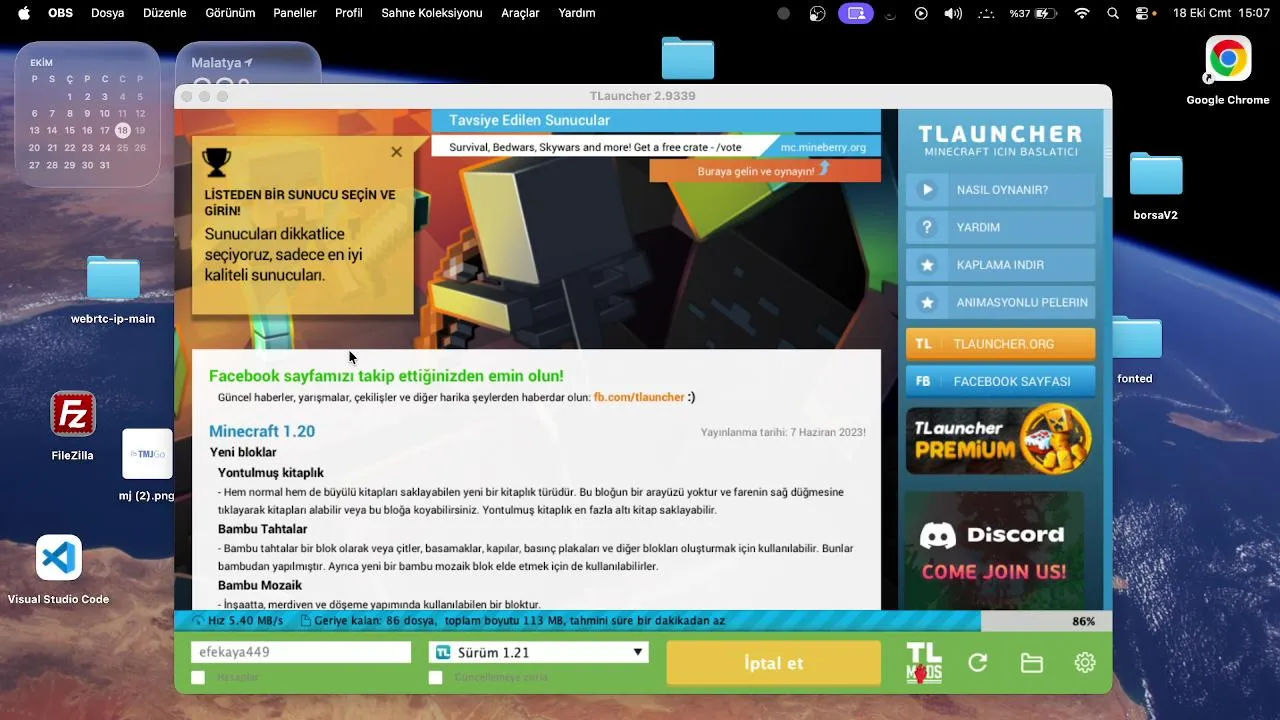Click KAPLAMA INDIR button
The width and height of the screenshot is (1280, 720).
click(x=1000, y=265)
